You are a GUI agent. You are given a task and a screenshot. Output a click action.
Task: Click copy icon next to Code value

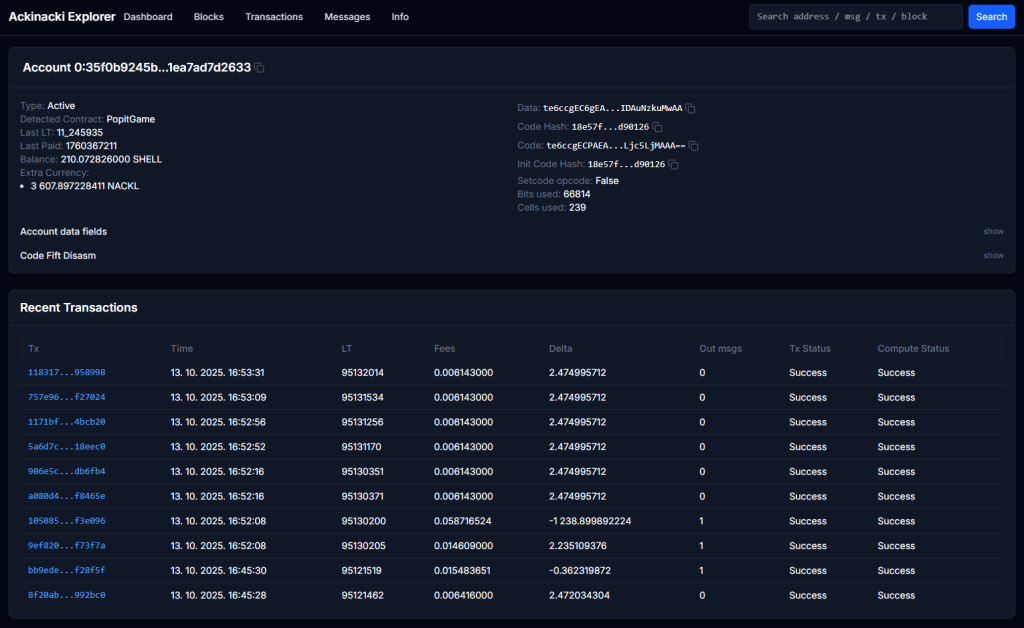(x=693, y=146)
